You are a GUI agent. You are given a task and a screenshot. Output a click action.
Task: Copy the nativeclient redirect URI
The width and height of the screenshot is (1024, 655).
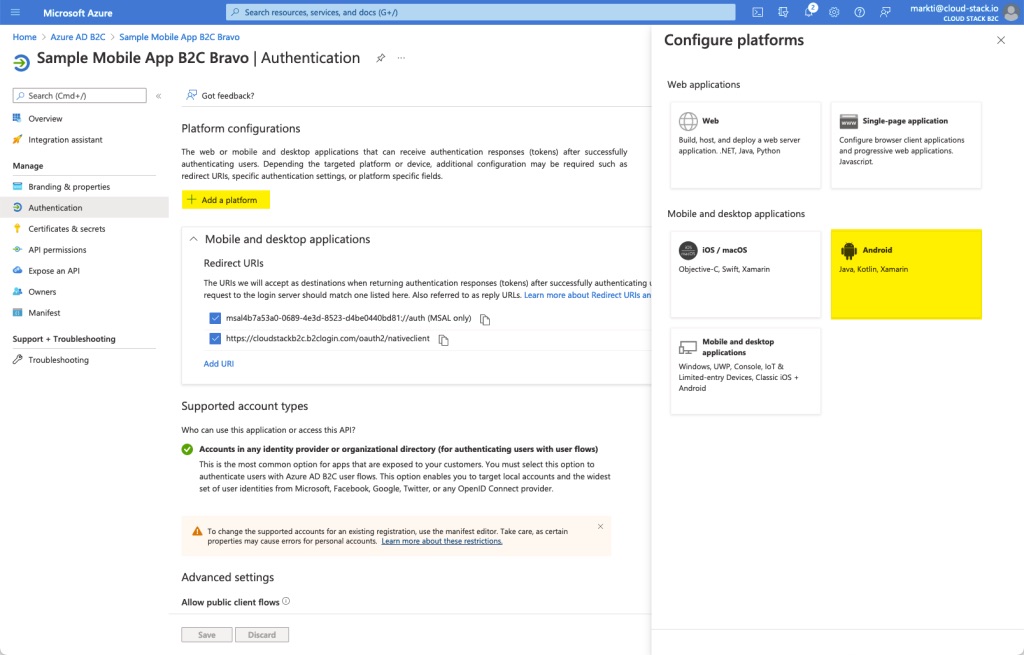(x=443, y=340)
